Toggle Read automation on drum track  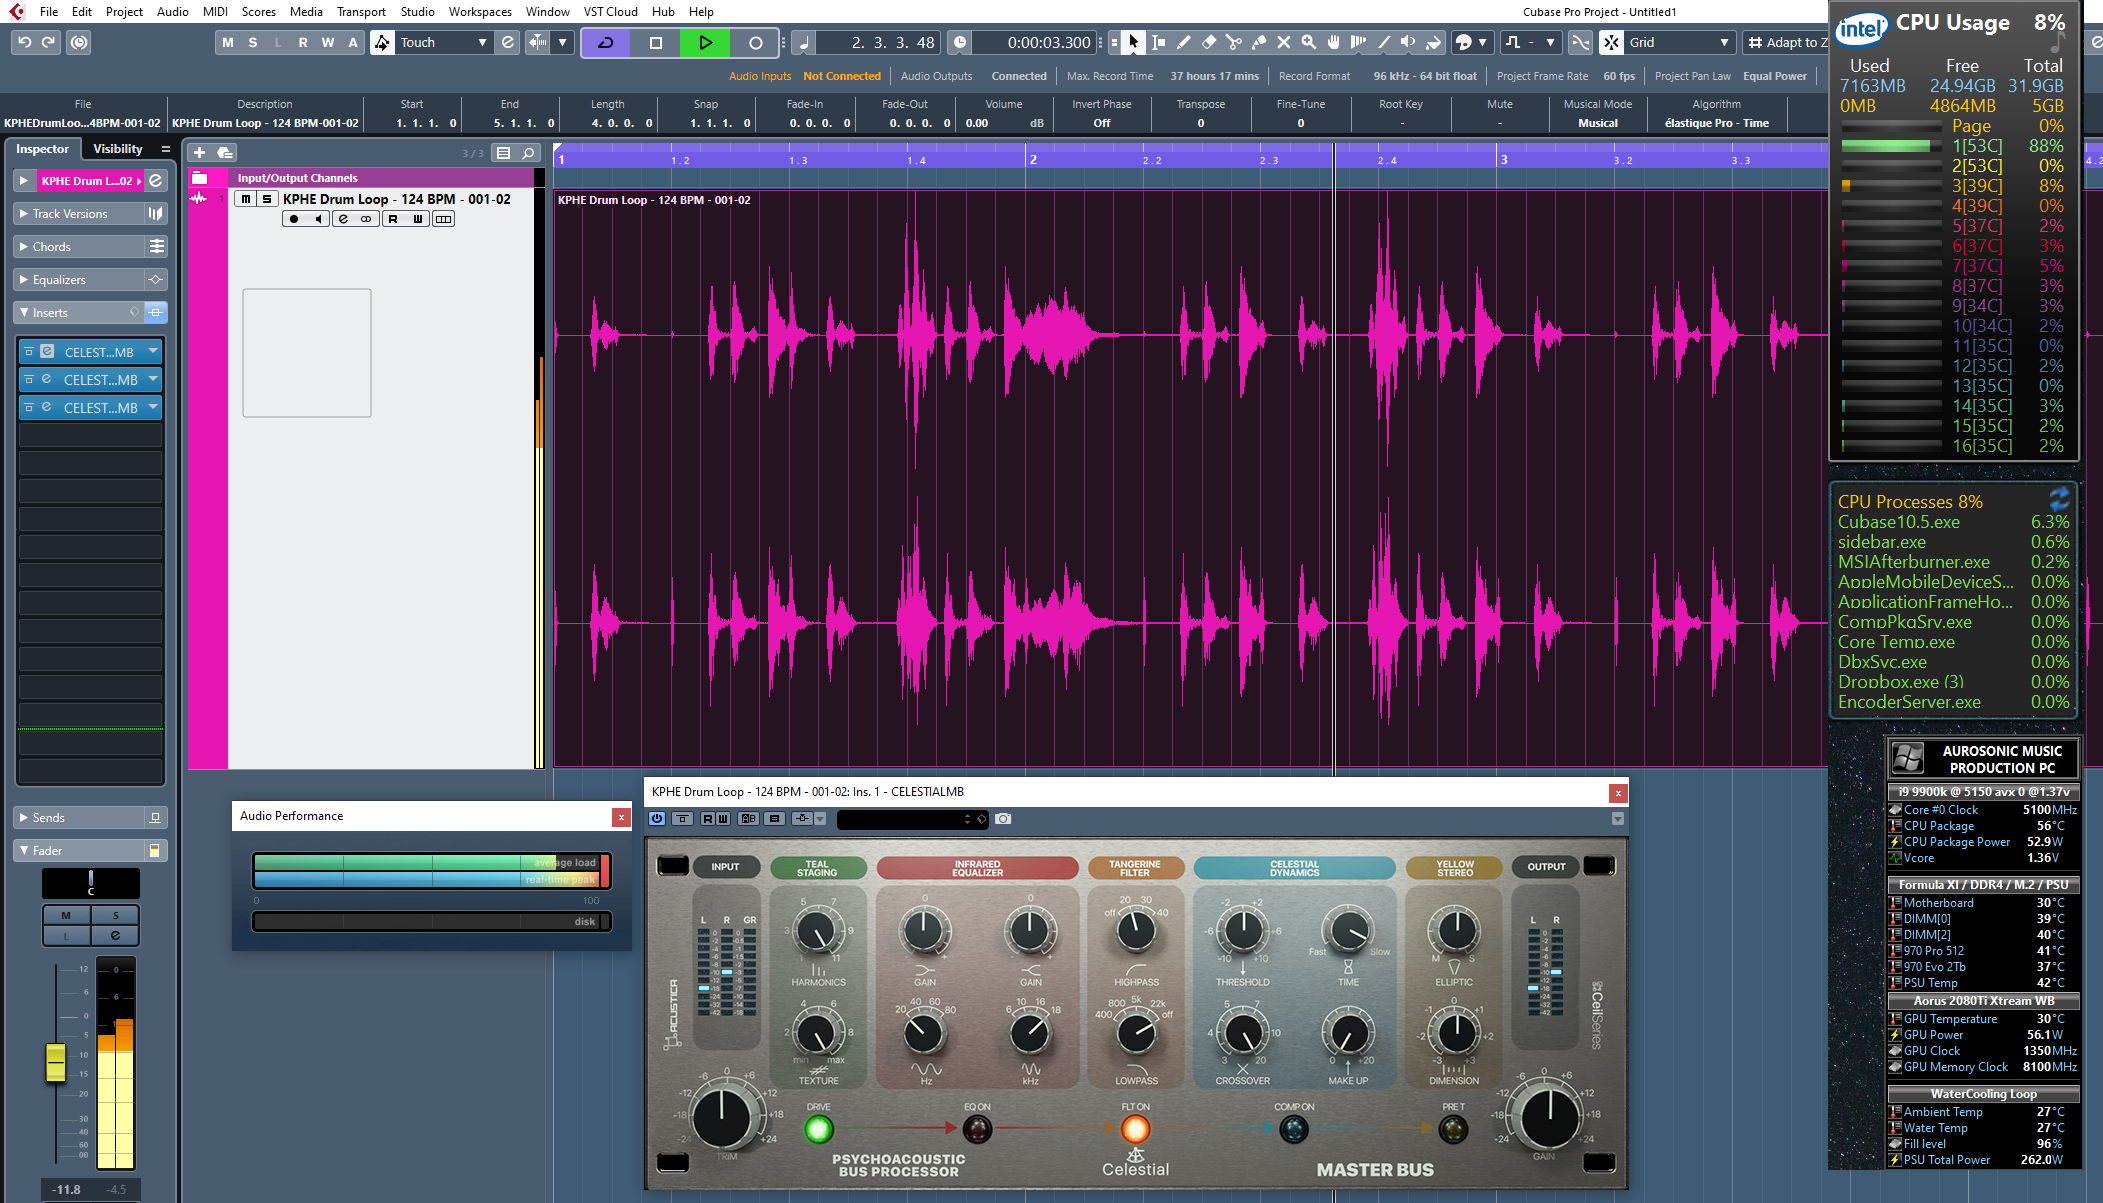(x=393, y=219)
